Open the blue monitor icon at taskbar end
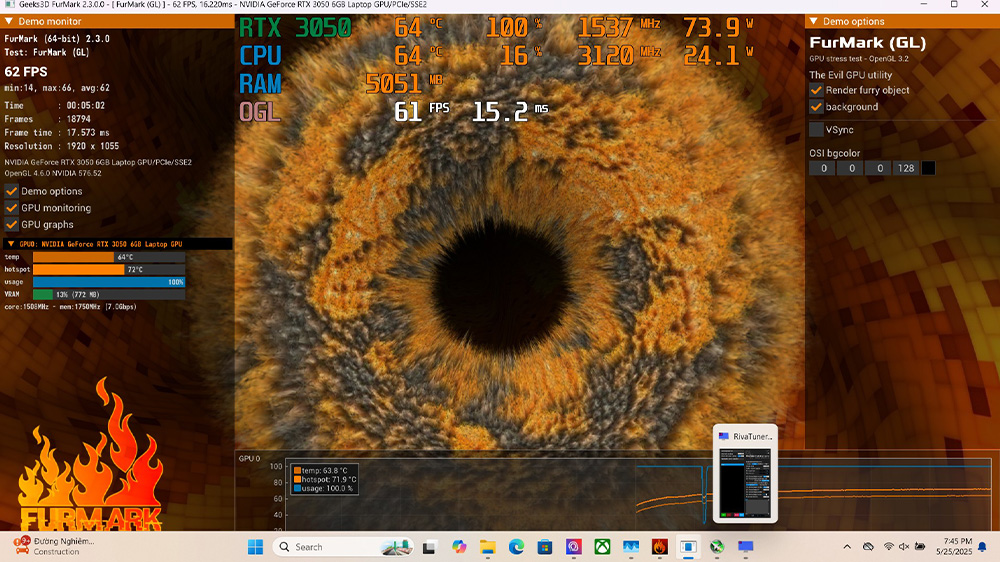The width and height of the screenshot is (1000, 562). point(746,547)
